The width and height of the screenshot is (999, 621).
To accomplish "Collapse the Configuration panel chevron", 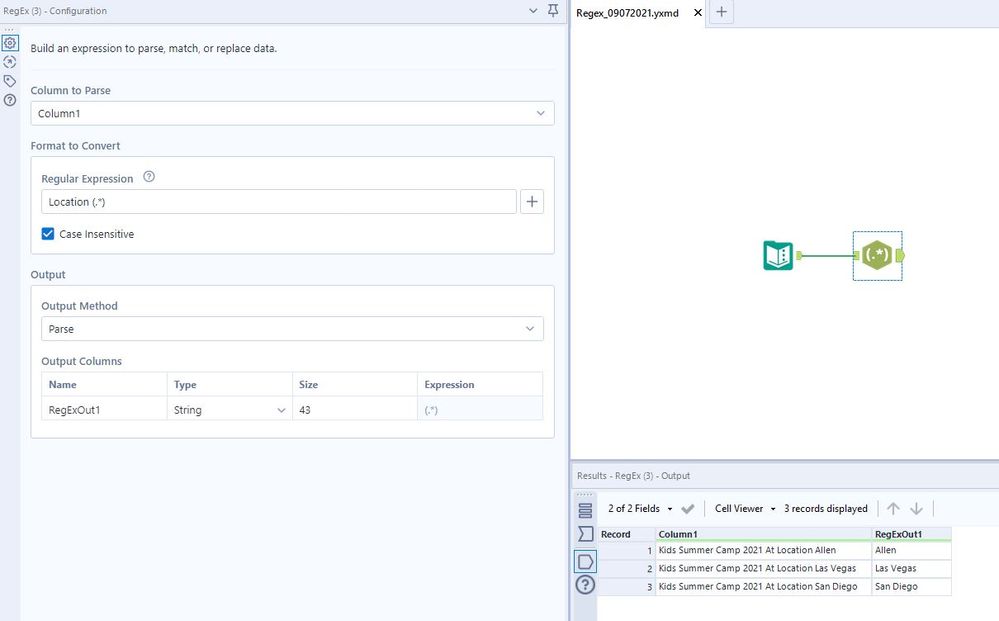I will coord(533,11).
